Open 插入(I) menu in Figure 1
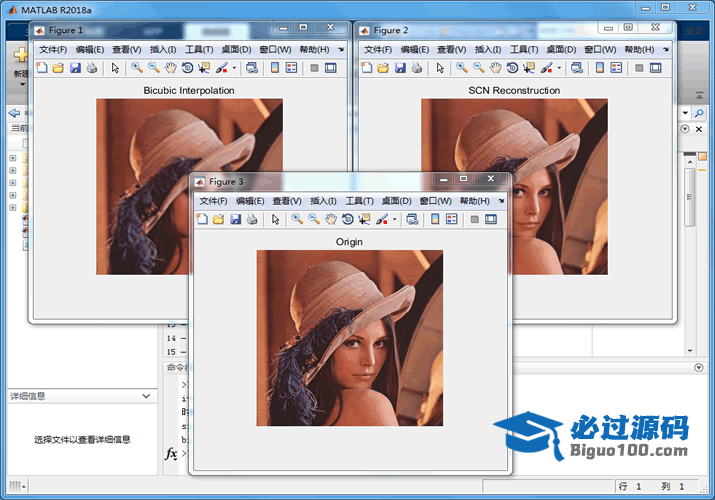The image size is (715, 500). click(163, 49)
